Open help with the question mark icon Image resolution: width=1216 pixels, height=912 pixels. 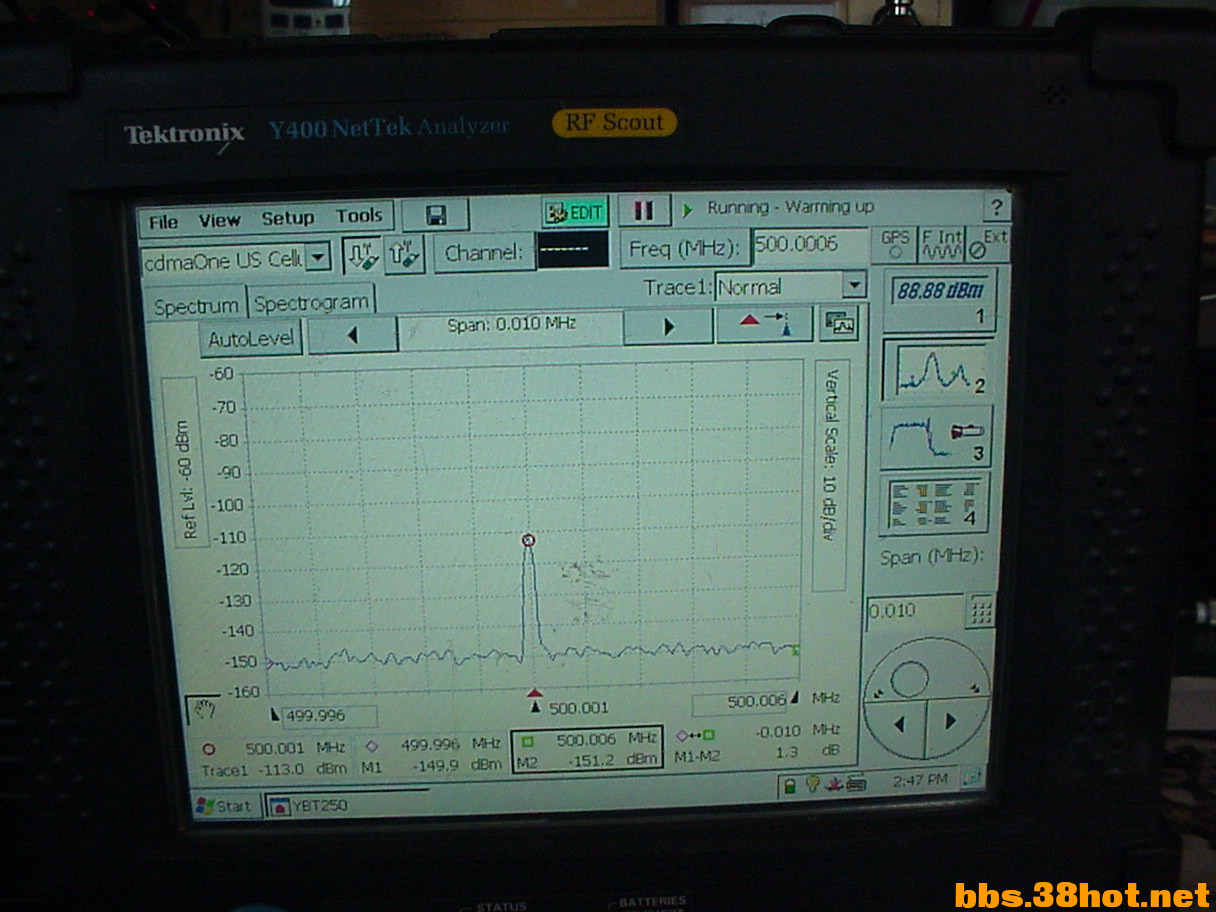[996, 207]
